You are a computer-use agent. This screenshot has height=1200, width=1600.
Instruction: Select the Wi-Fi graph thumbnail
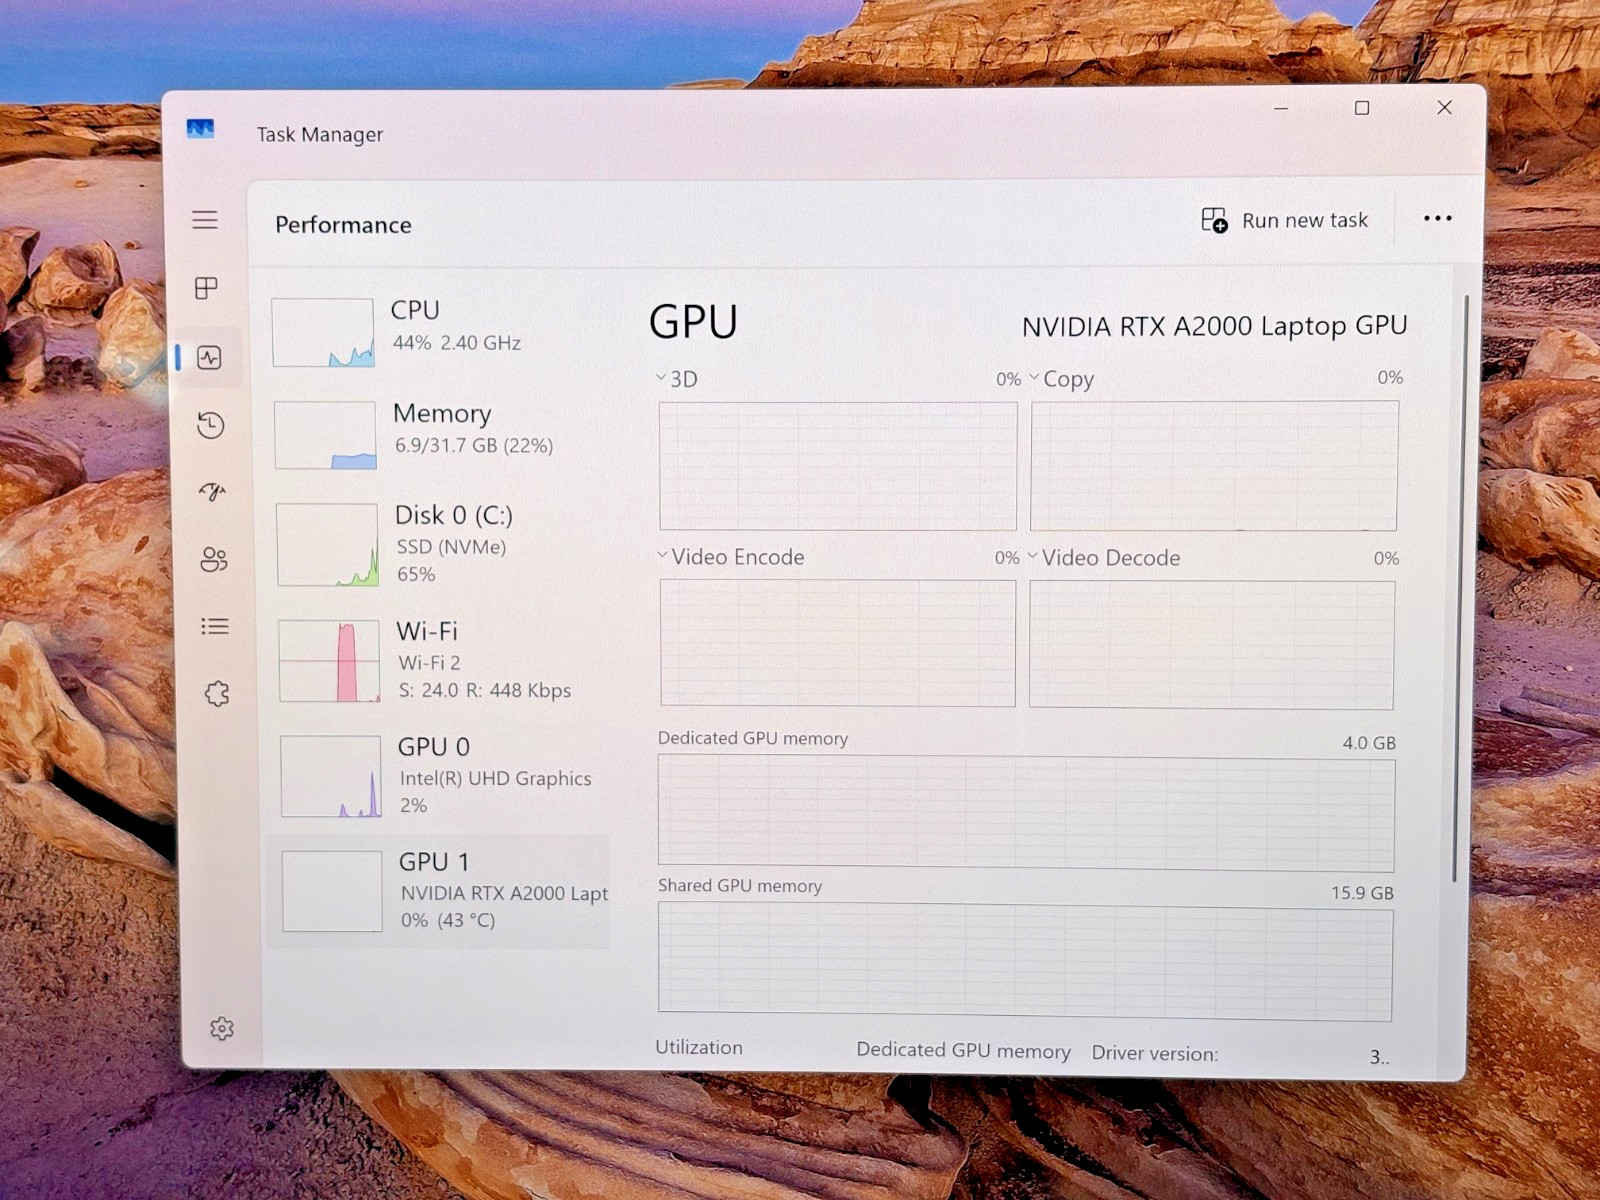tap(329, 660)
